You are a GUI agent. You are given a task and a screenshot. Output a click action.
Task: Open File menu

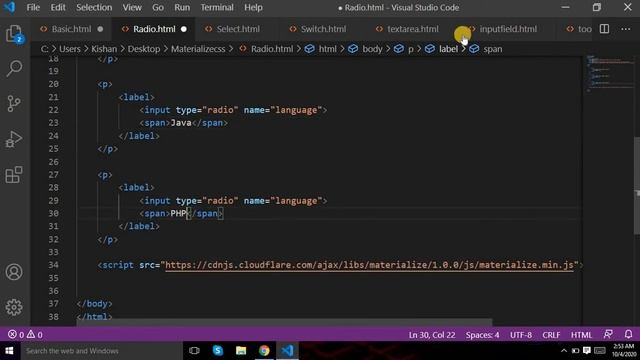tap(33, 7)
